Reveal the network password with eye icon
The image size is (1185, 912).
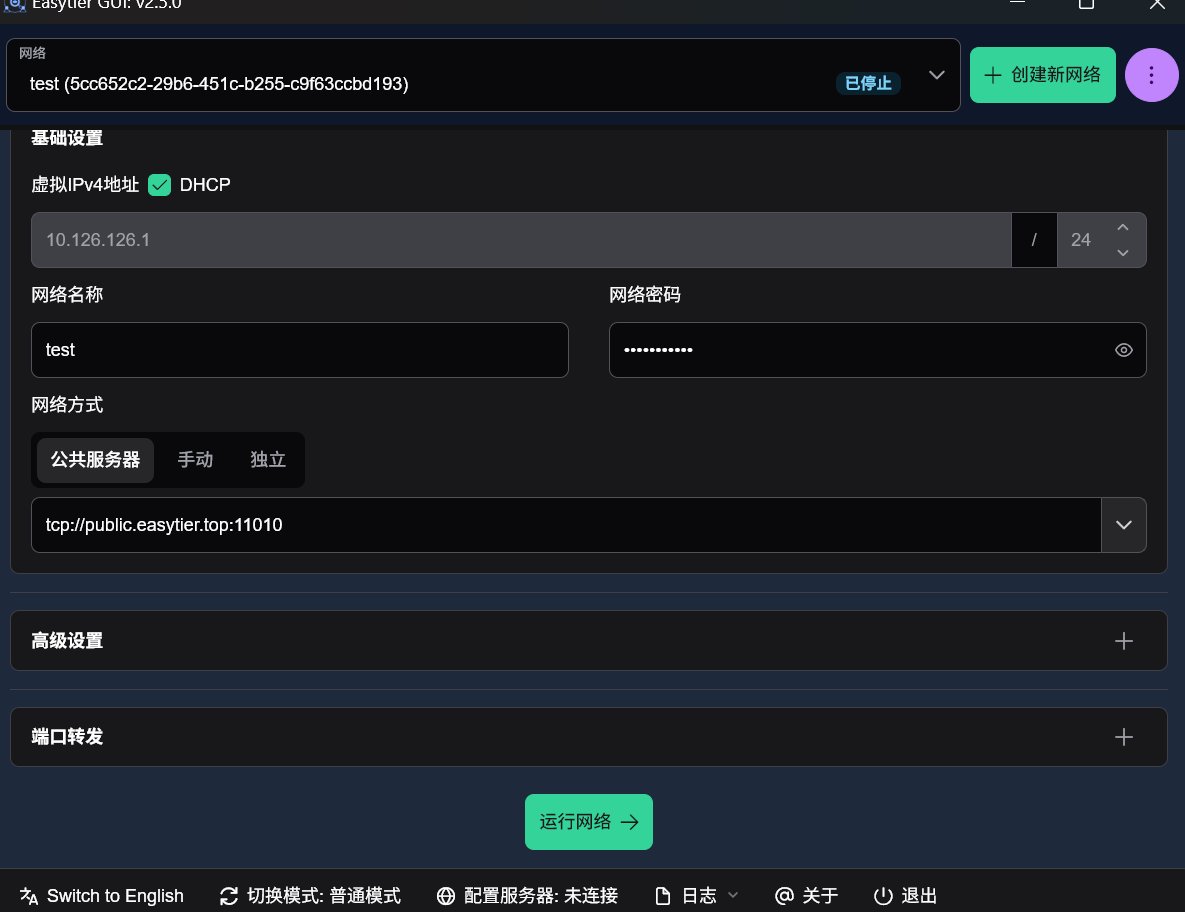pyautogui.click(x=1124, y=350)
